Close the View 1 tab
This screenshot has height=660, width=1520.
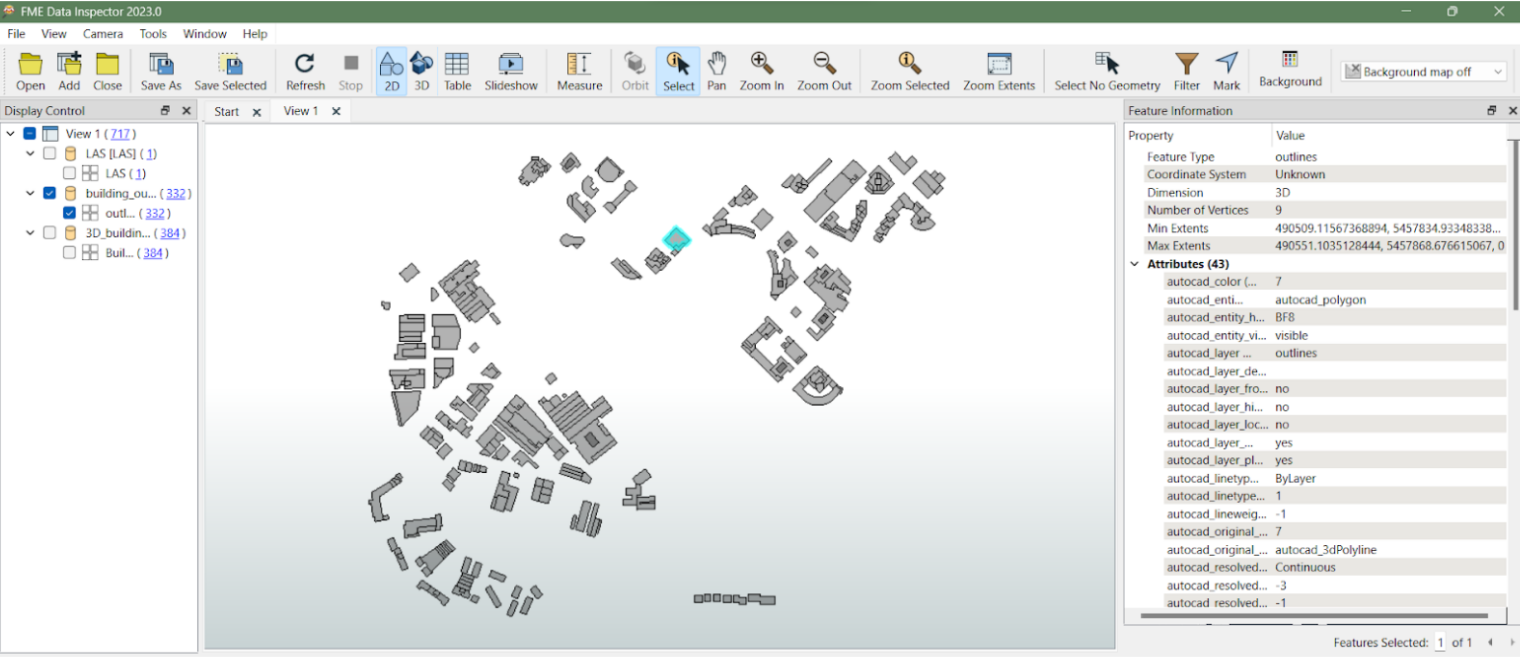click(336, 111)
